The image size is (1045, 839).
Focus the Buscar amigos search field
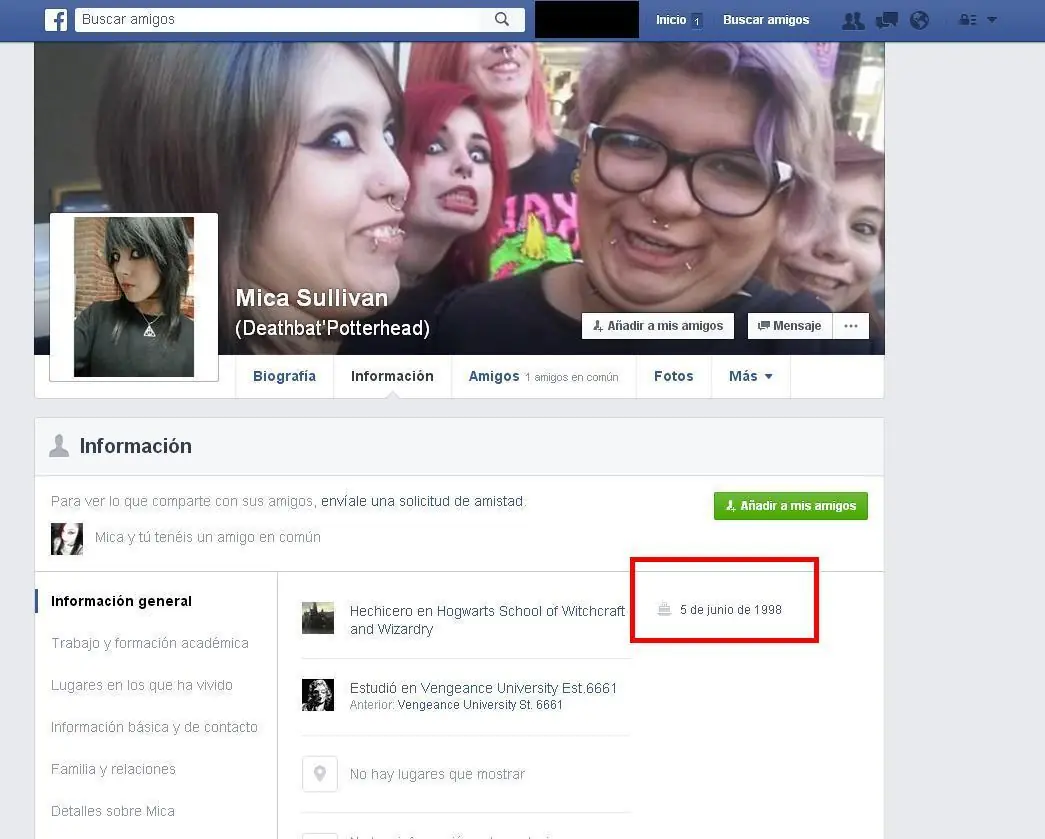coord(300,19)
